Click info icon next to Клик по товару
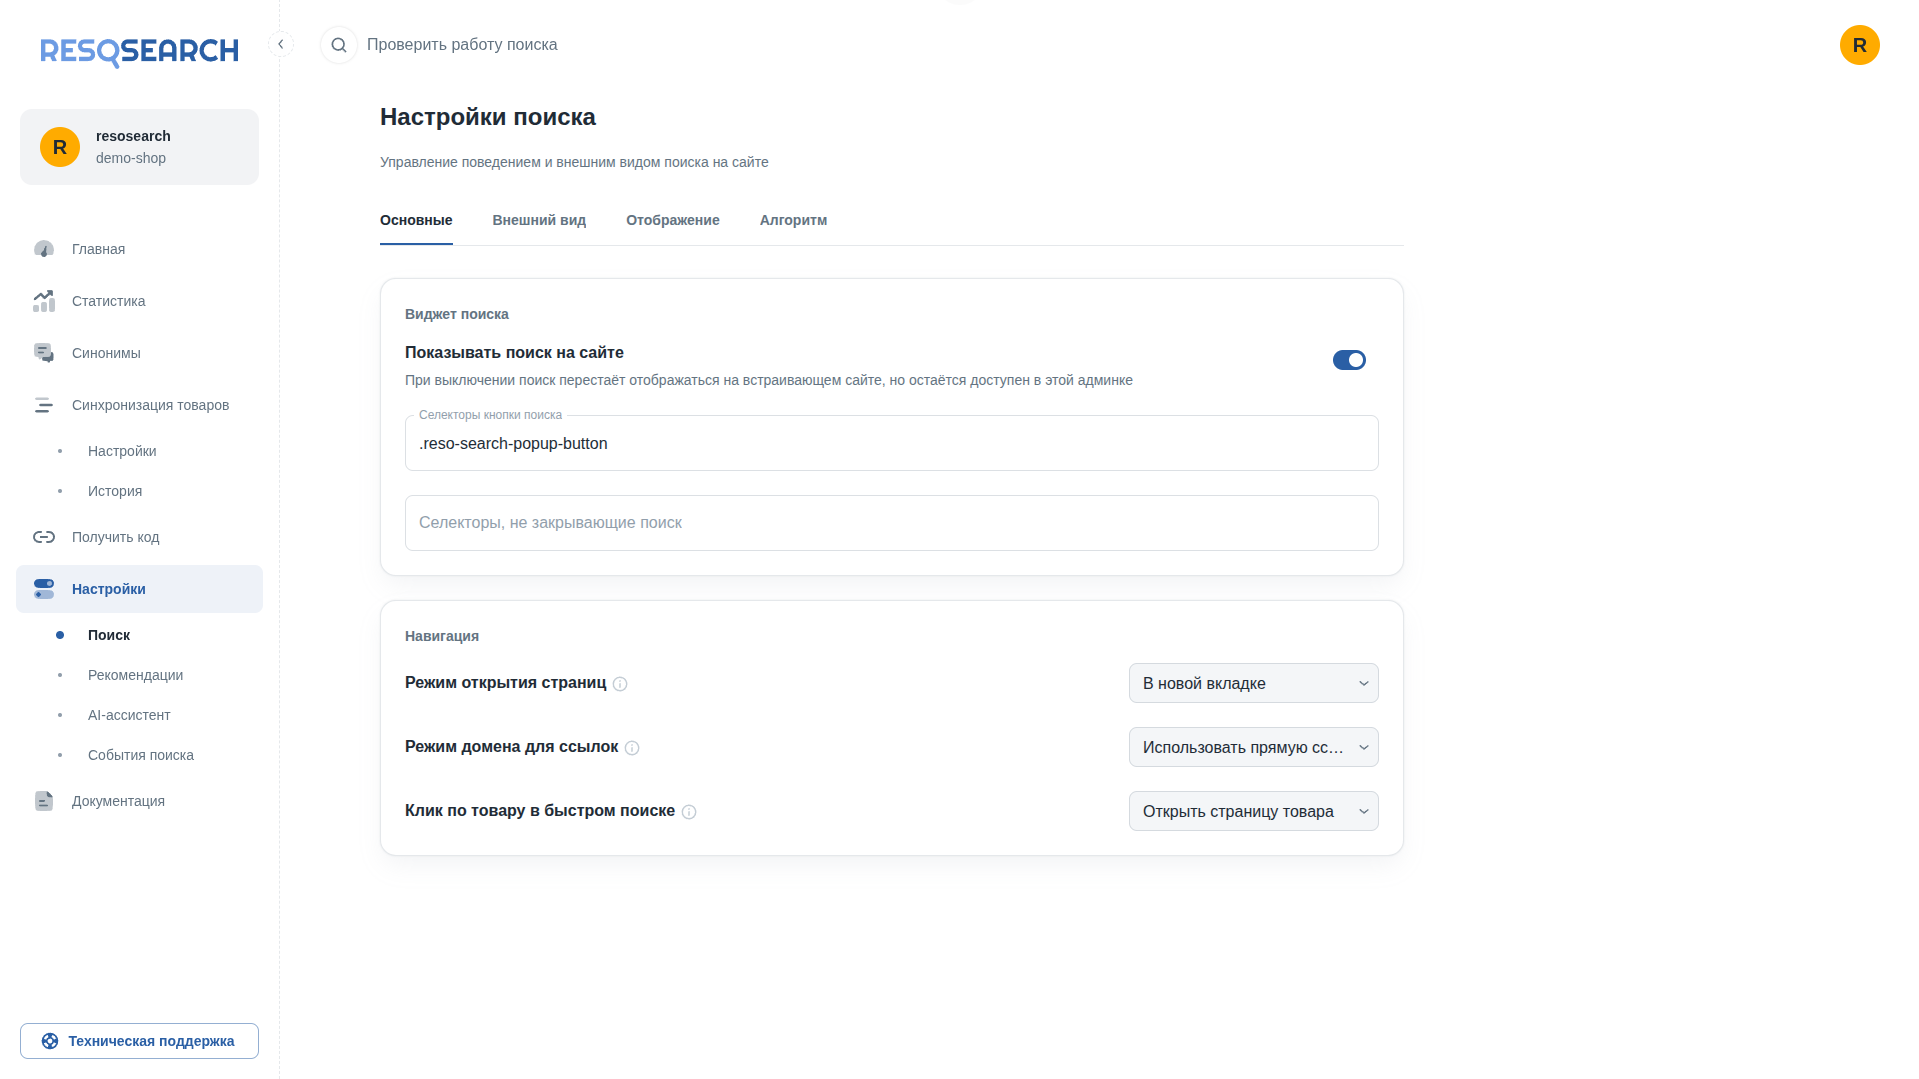The width and height of the screenshot is (1919, 1079). (x=689, y=812)
